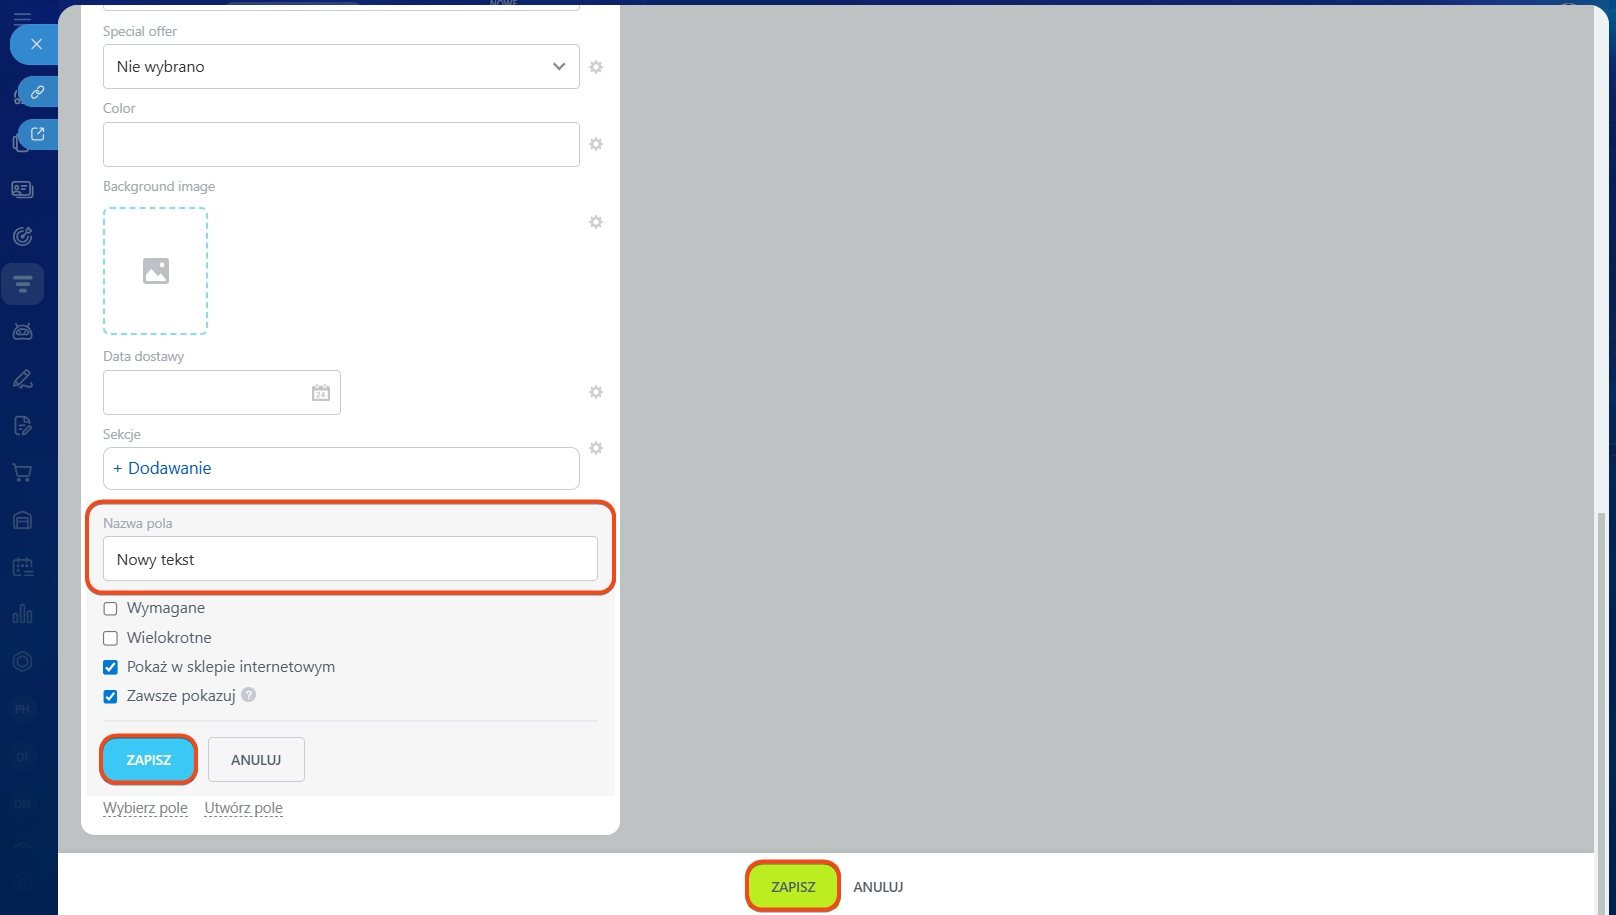The image size is (1616, 915).
Task: Upload a Background image via the dashed placeholder
Action: point(155,271)
